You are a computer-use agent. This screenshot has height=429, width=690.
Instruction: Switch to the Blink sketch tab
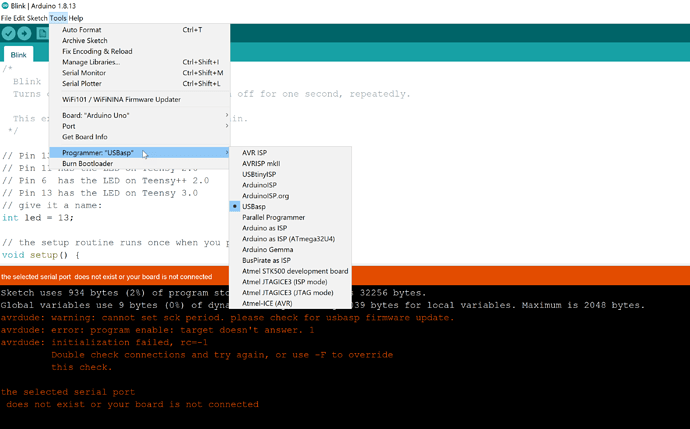click(18, 55)
